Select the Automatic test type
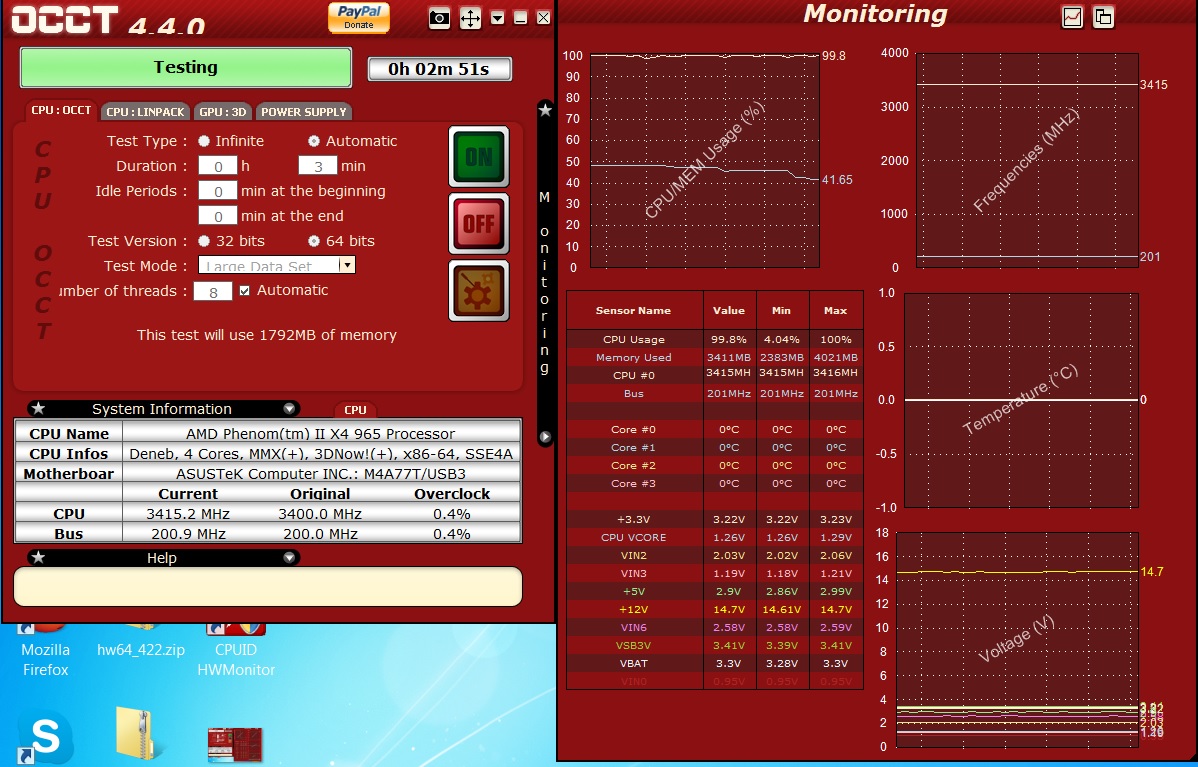Screen dimensions: 1198x767 [313, 141]
